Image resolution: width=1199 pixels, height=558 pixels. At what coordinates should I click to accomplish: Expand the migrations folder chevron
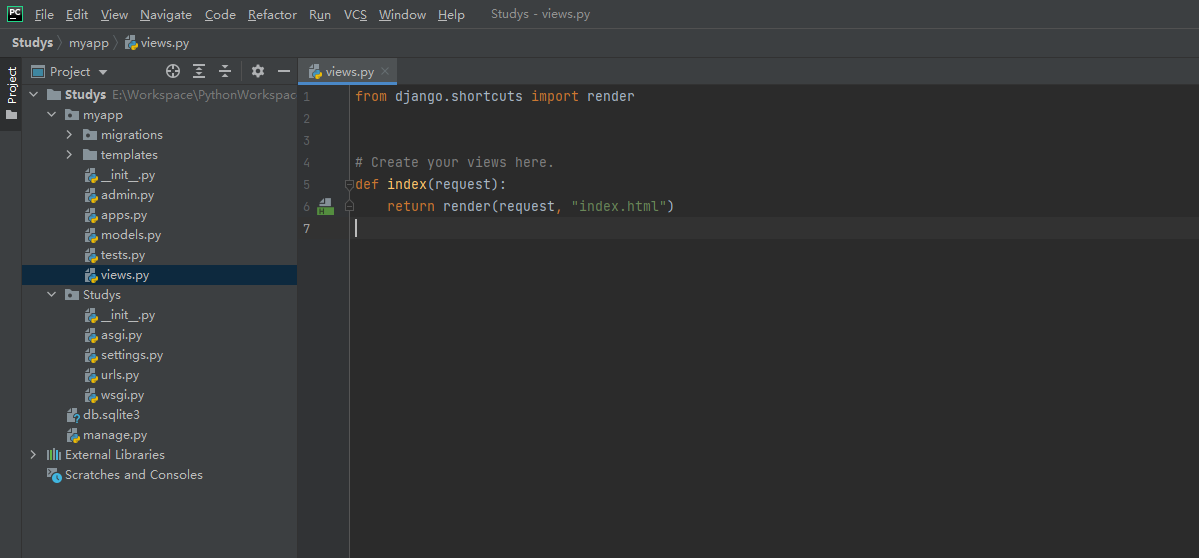coord(69,135)
